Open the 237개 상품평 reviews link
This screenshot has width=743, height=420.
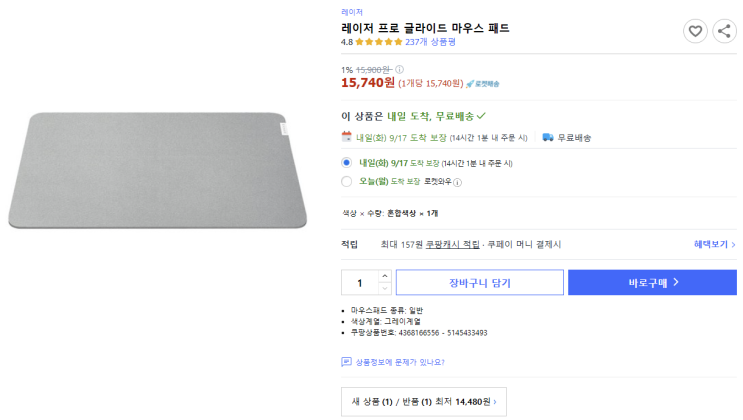430,42
